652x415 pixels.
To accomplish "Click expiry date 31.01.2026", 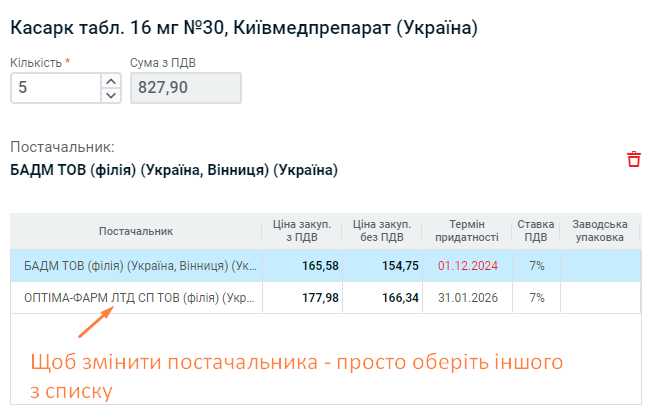I will click(467, 298).
